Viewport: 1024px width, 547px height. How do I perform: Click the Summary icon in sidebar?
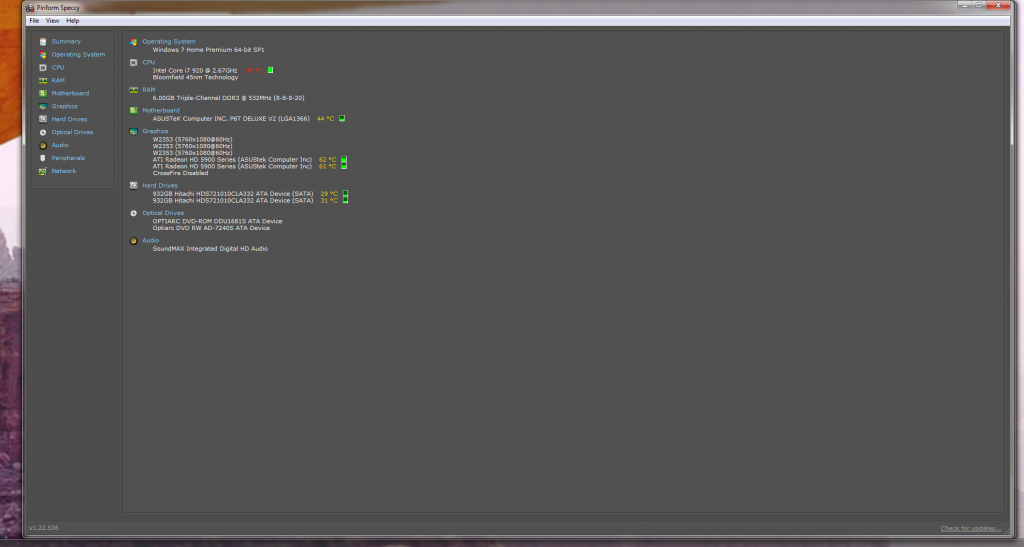tap(42, 42)
